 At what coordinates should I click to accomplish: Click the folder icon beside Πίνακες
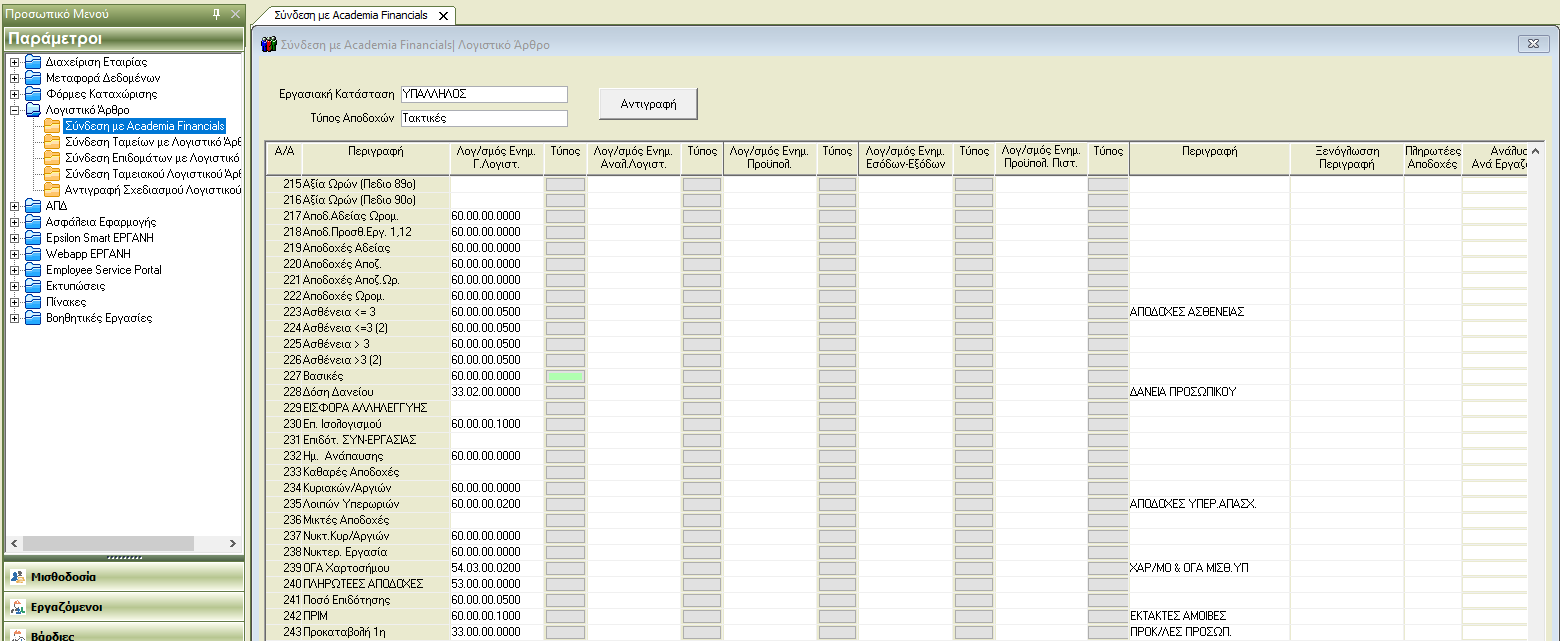(33, 302)
